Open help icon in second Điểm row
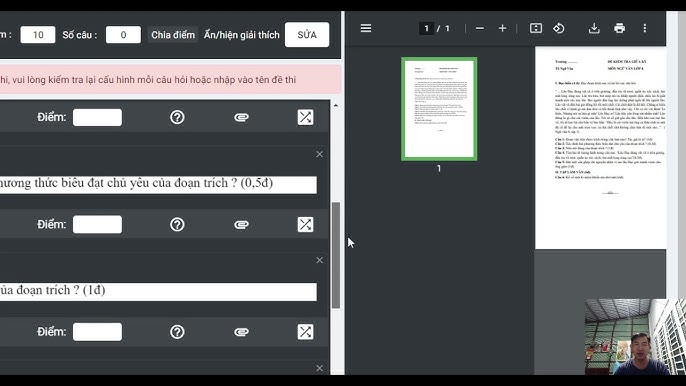 [x=177, y=225]
